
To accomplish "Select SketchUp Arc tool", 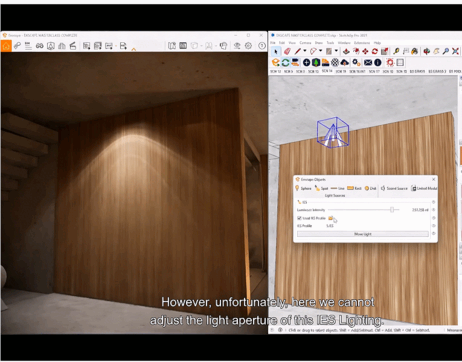I will (x=313, y=51).
